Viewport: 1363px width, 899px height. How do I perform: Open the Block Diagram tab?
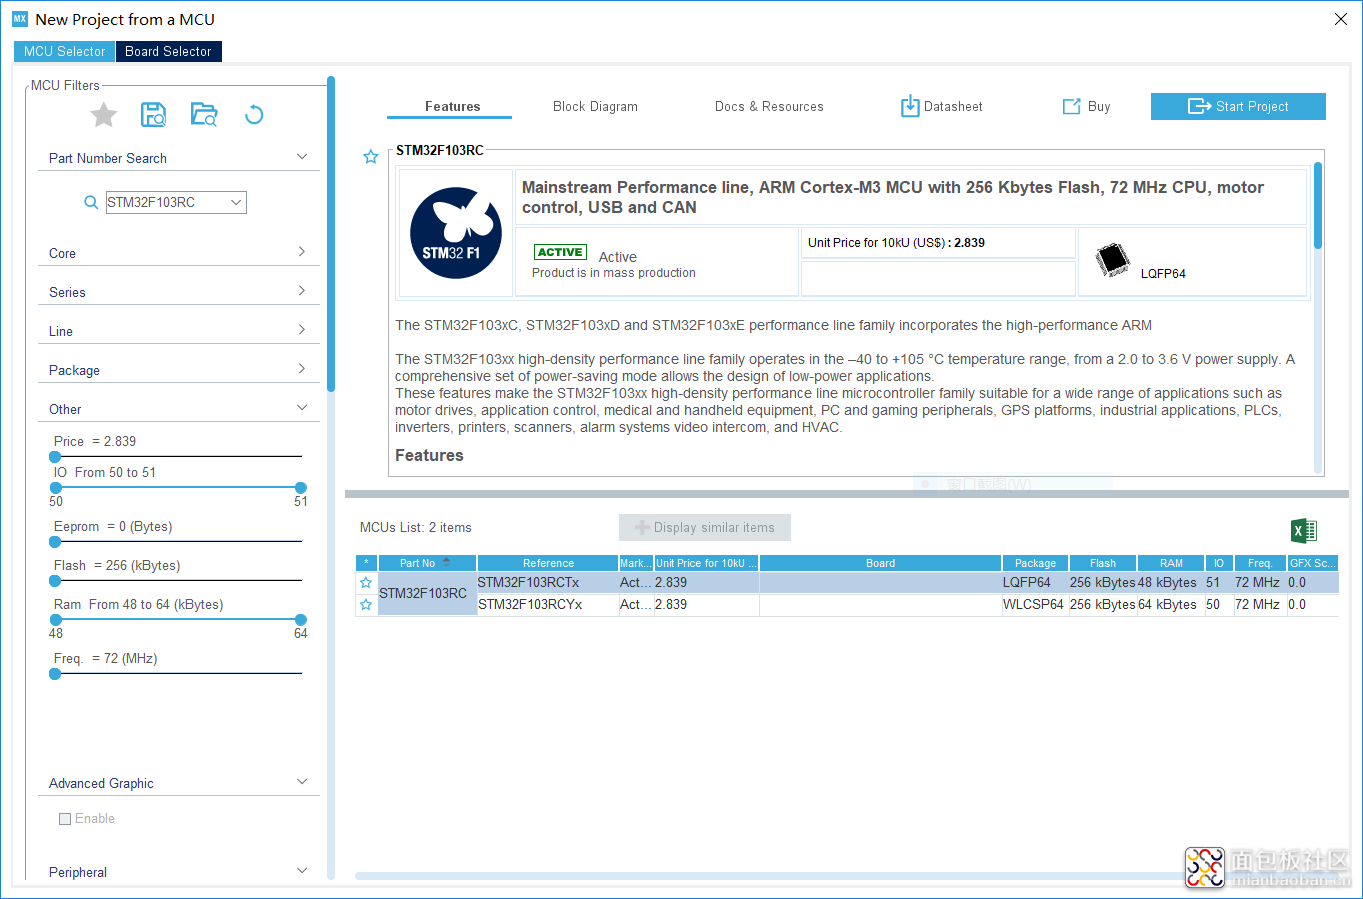(x=595, y=107)
